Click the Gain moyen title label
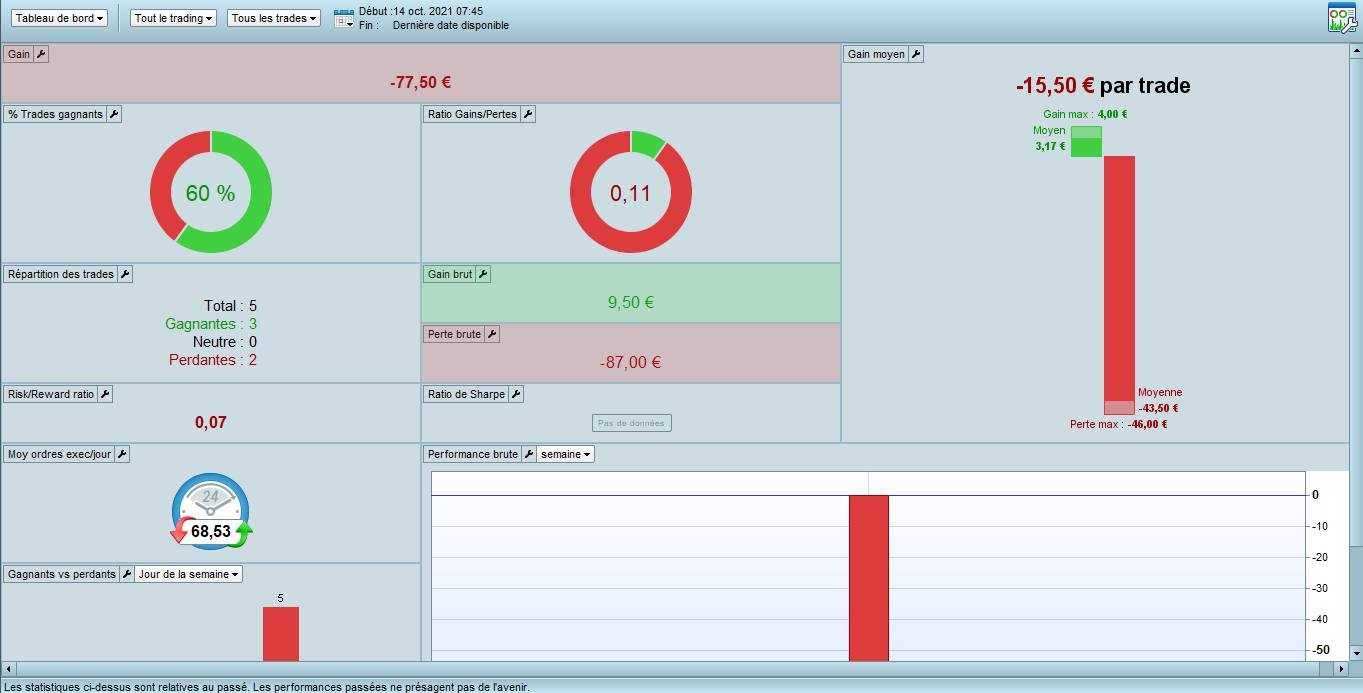1363x693 pixels. pos(876,54)
